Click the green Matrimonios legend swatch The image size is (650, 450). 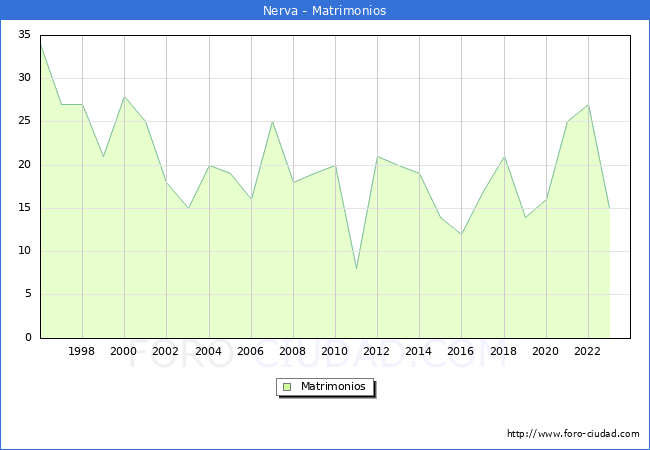(x=286, y=386)
